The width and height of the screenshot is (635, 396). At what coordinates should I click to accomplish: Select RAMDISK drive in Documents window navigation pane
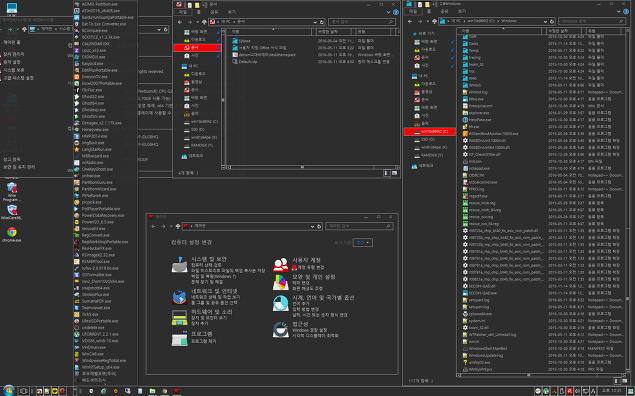[x=197, y=145]
